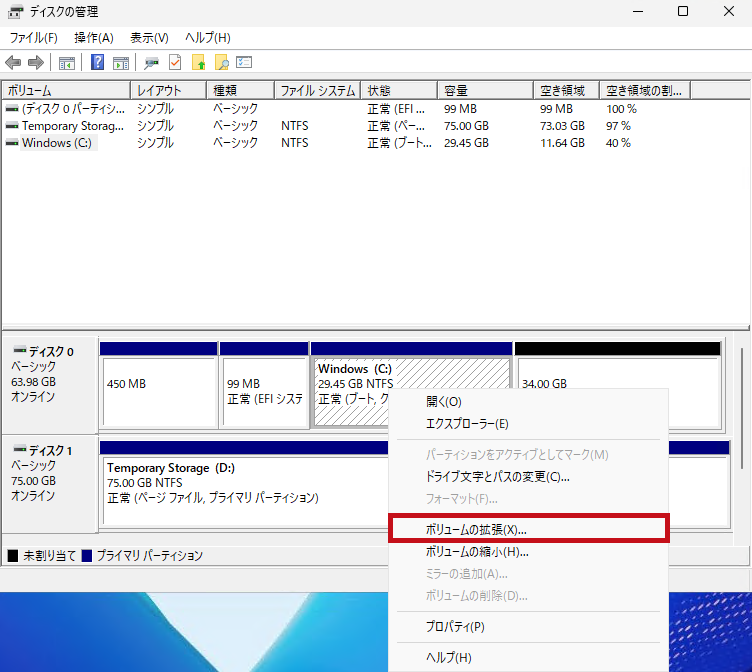Choose プロパティ(P) from the context menu
The image size is (752, 672).
[x=528, y=626]
